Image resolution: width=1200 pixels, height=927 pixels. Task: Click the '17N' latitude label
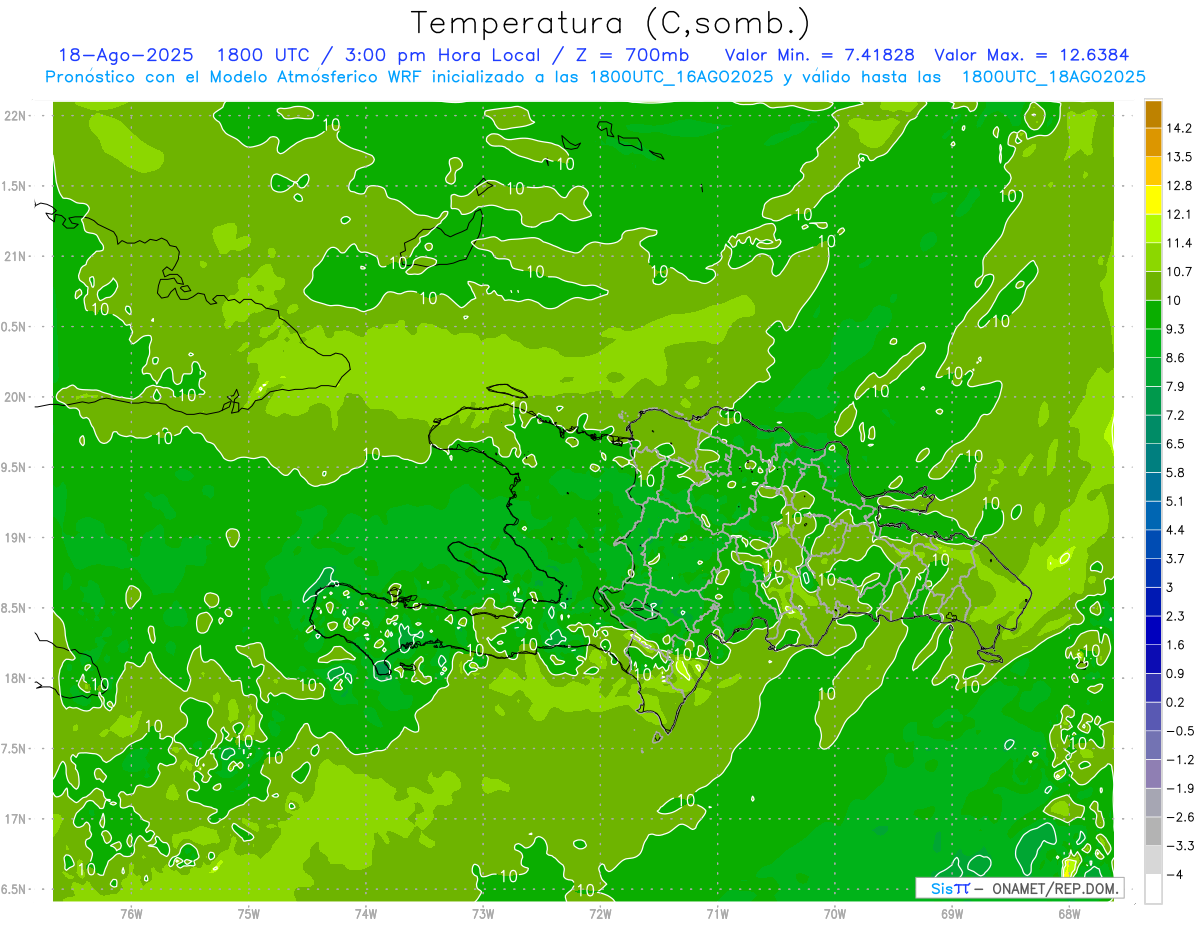[x=17, y=819]
